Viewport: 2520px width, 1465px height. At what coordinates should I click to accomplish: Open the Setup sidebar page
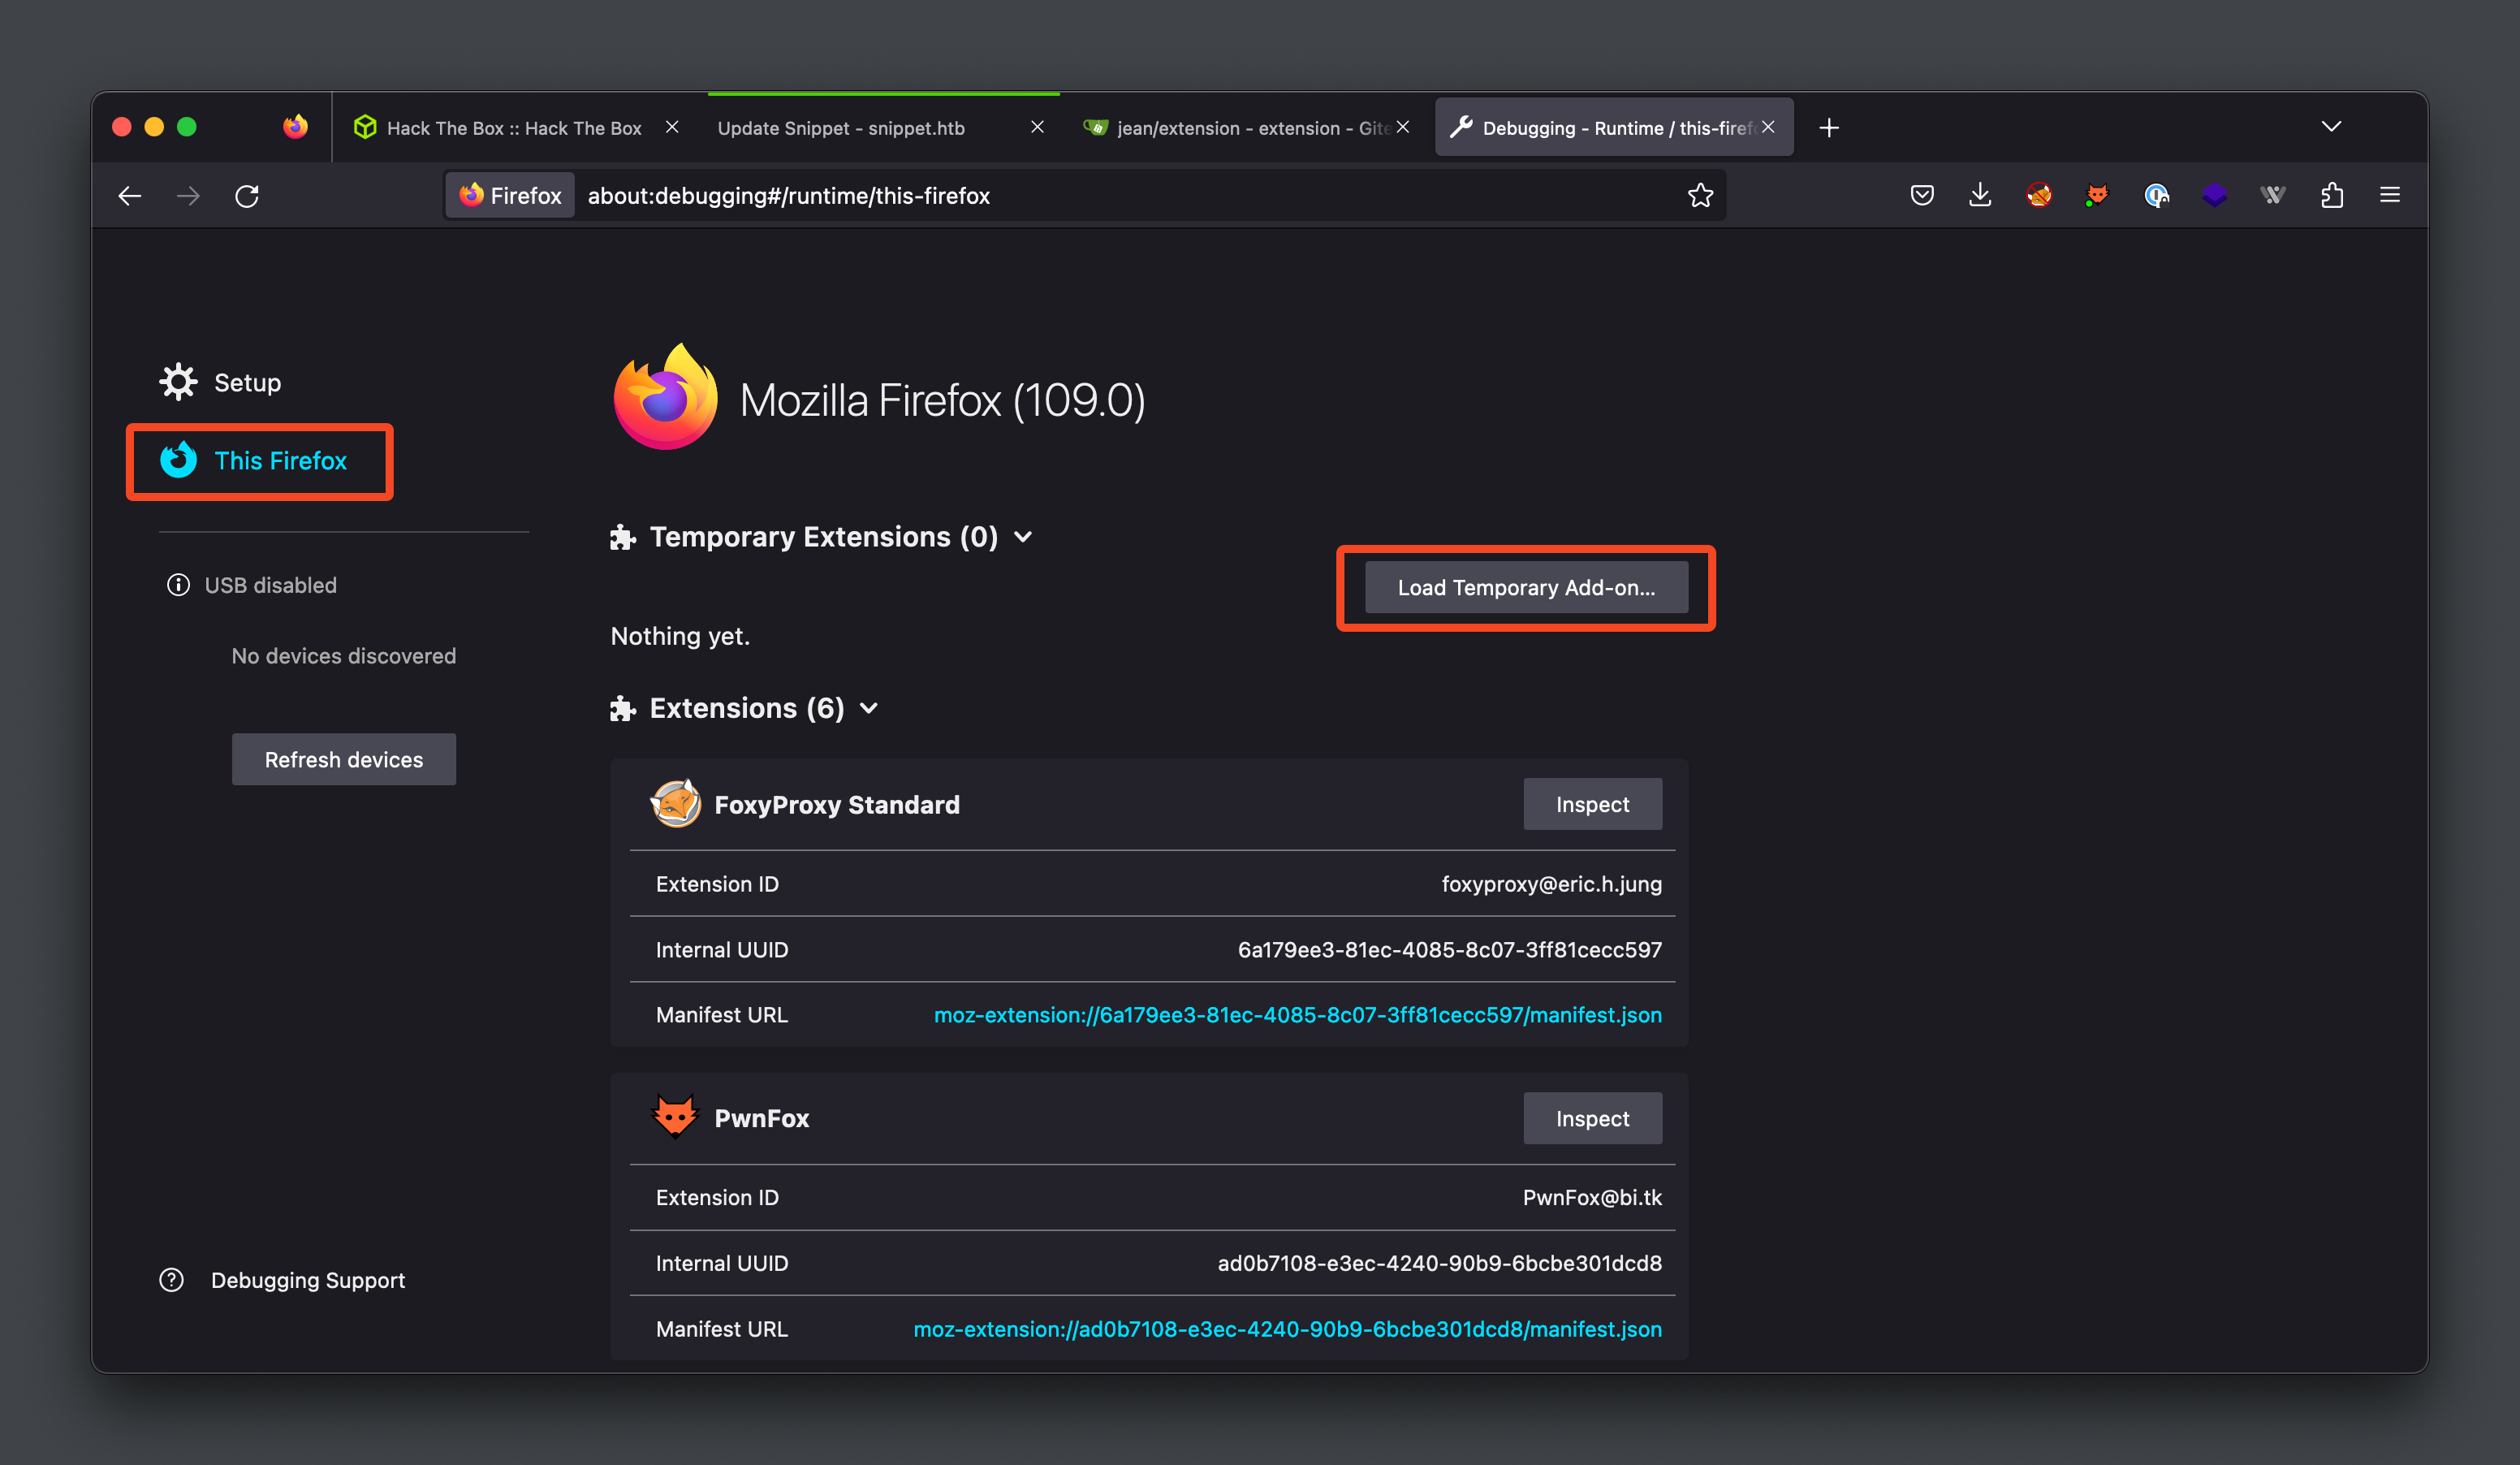220,382
